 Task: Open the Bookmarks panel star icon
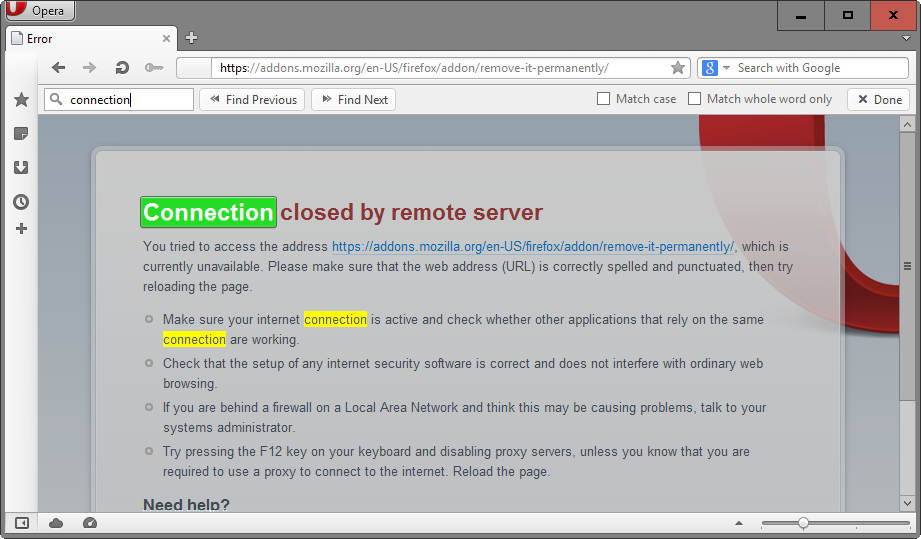click(x=22, y=100)
